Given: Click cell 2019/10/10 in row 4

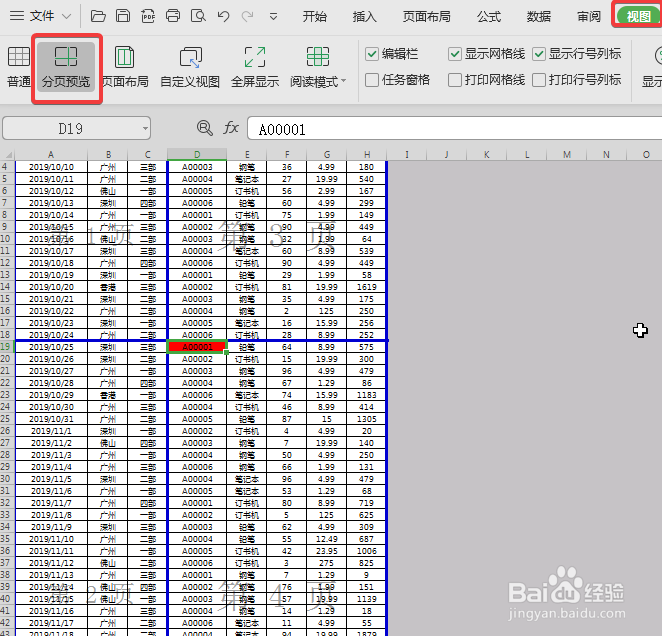Looking at the screenshot, I should [51, 167].
